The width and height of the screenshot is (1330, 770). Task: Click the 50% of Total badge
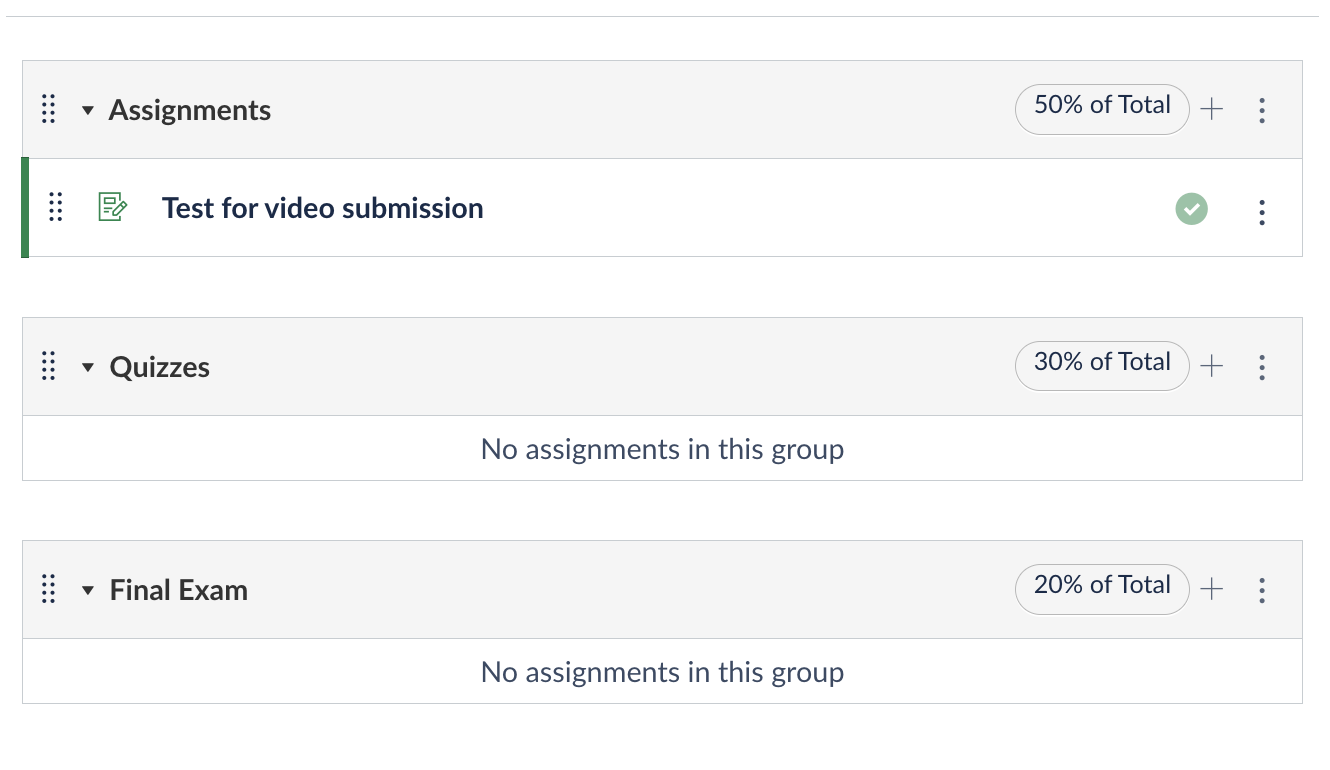pos(1102,107)
